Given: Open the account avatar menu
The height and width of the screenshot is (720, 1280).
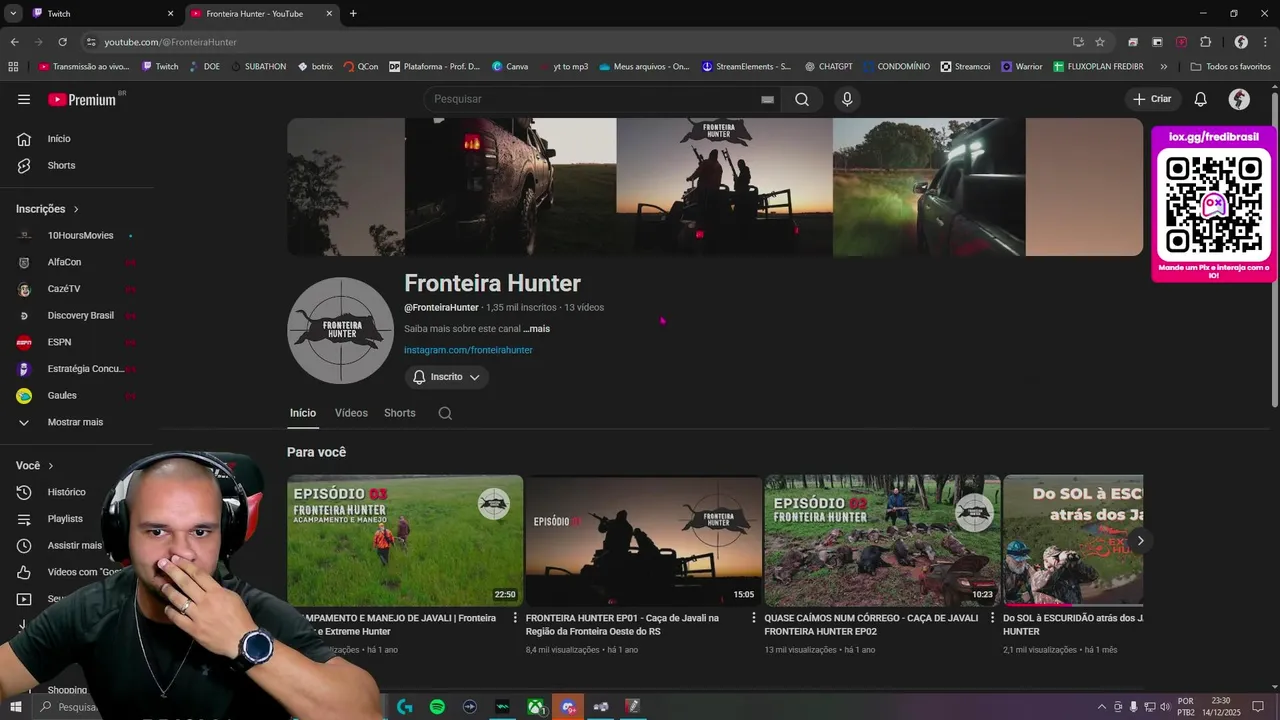Looking at the screenshot, I should click(x=1239, y=99).
